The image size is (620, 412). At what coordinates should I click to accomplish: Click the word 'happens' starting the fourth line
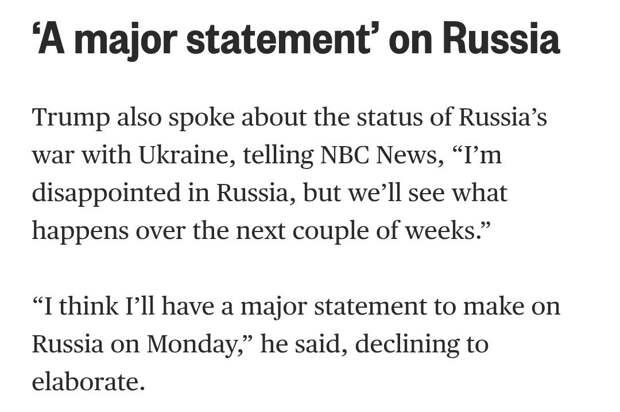tap(80, 232)
